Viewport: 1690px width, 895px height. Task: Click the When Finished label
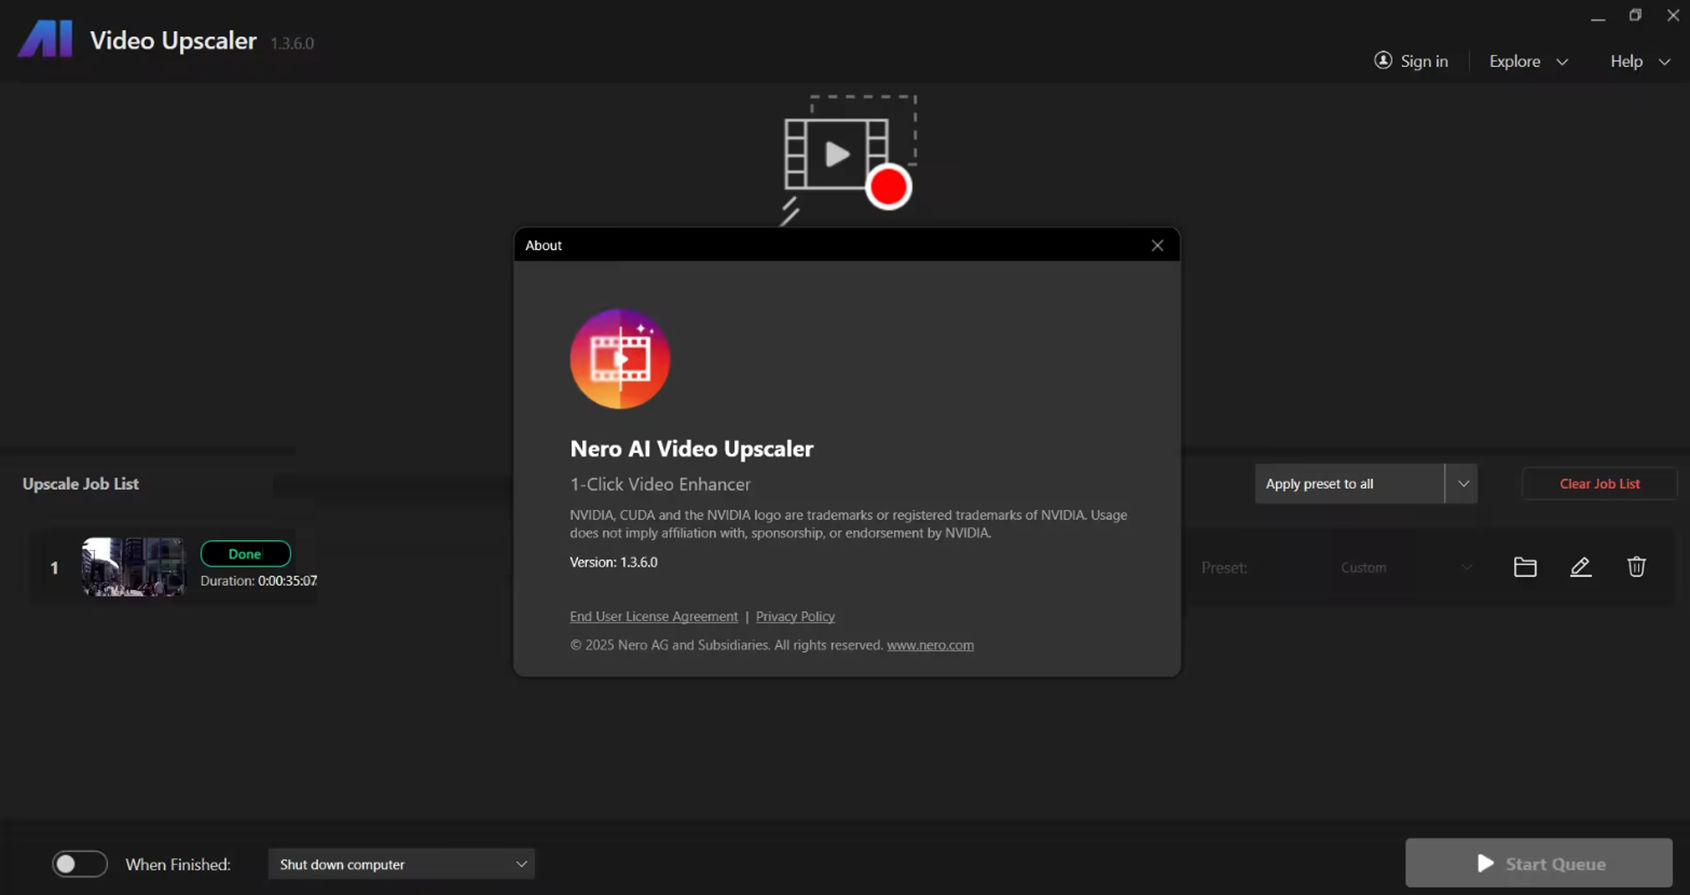pyautogui.click(x=178, y=865)
